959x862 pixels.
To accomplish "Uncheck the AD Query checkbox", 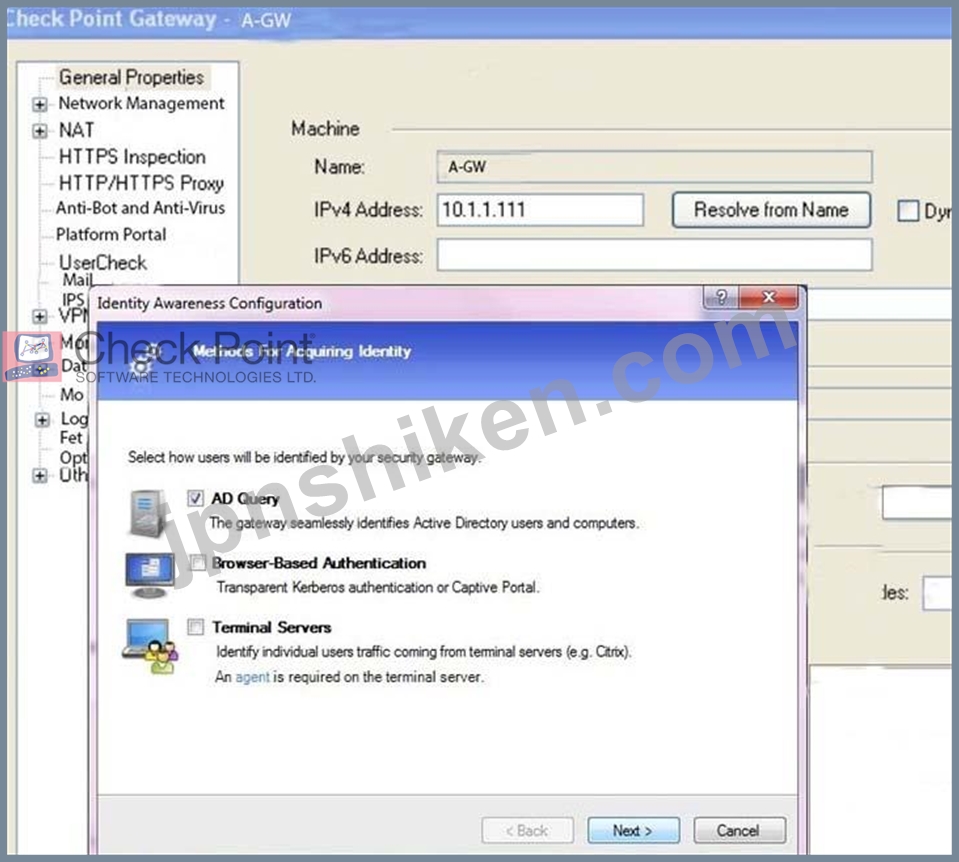I will [195, 499].
